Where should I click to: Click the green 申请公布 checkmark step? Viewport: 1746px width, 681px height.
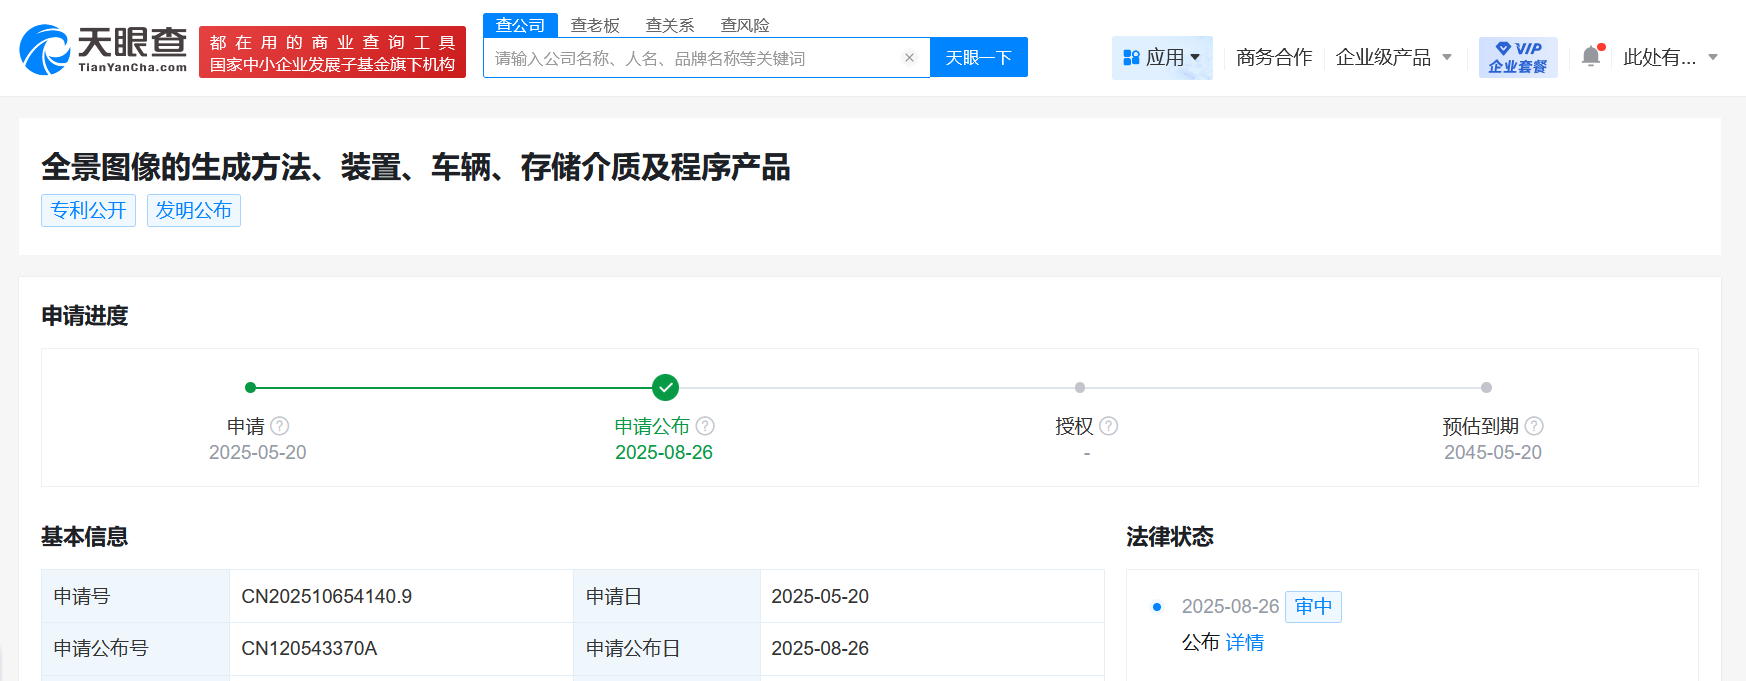coord(665,387)
